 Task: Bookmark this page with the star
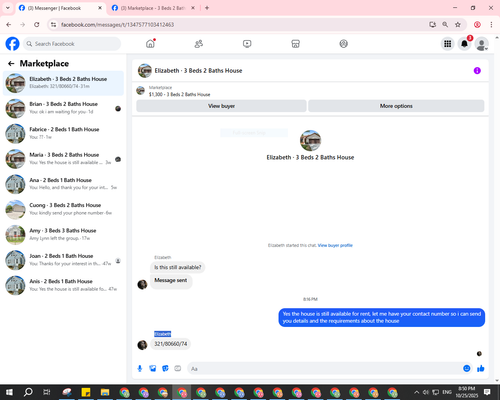point(458,24)
